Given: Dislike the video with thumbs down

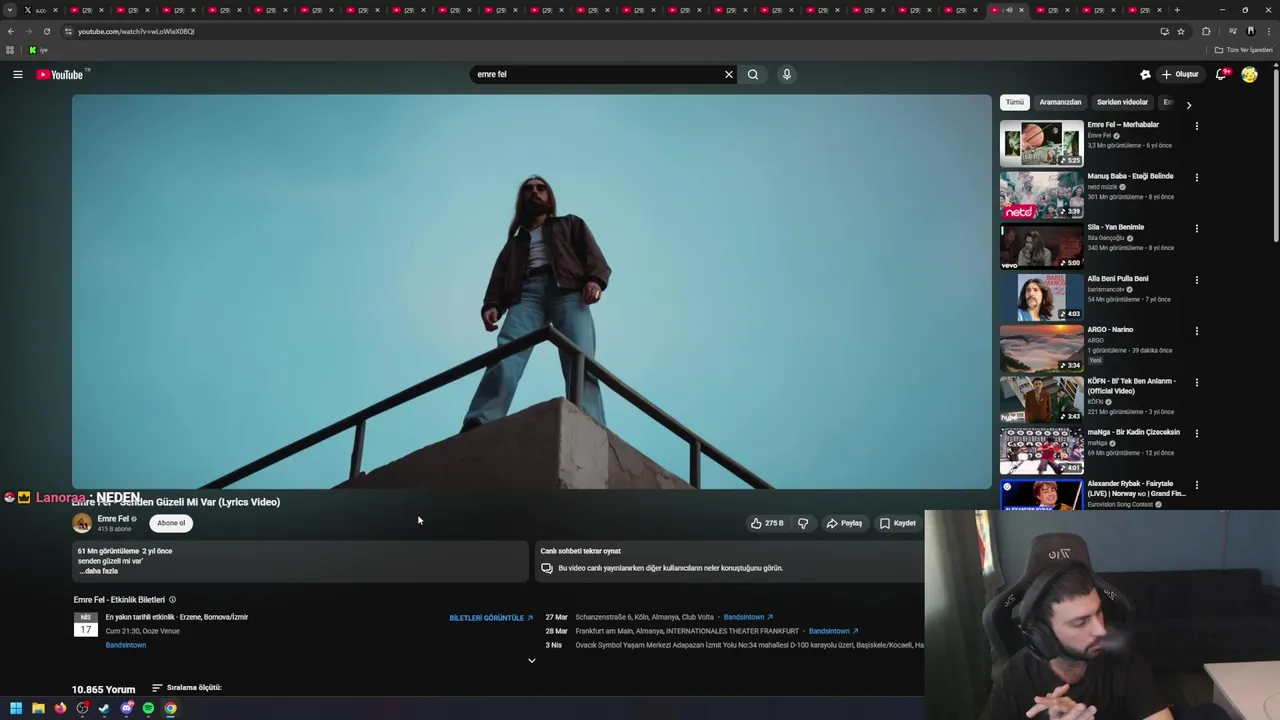Looking at the screenshot, I should 803,523.
